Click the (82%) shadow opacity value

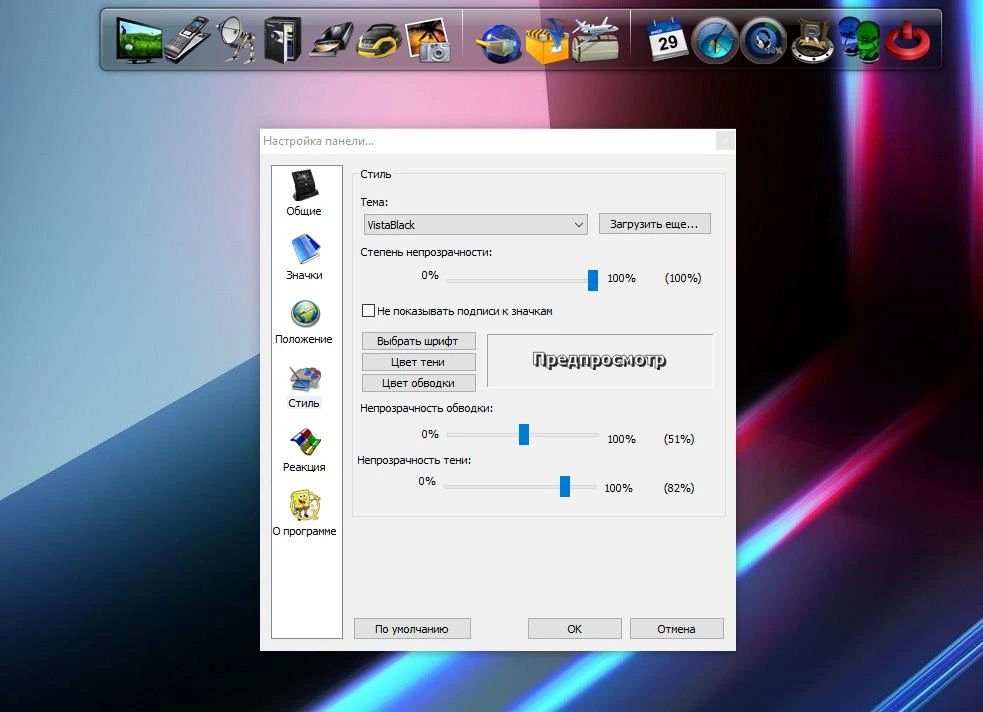point(679,488)
